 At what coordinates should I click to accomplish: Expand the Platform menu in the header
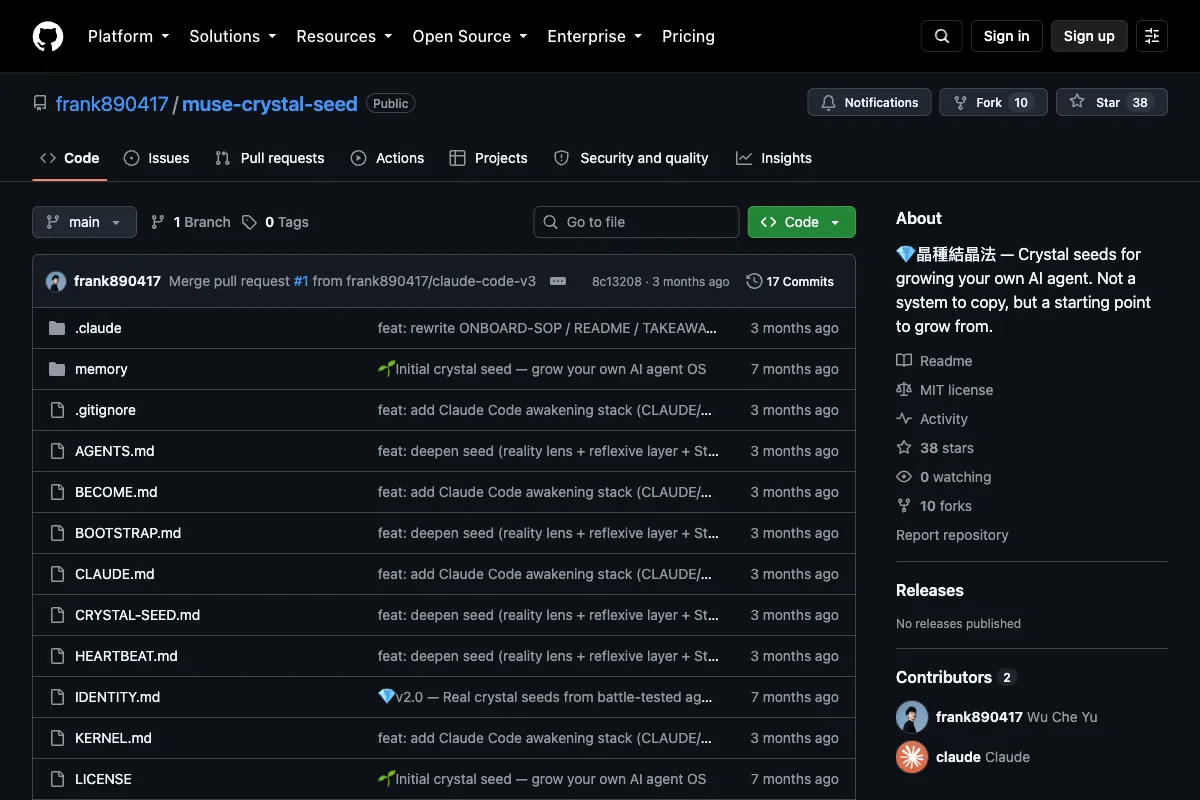point(128,36)
